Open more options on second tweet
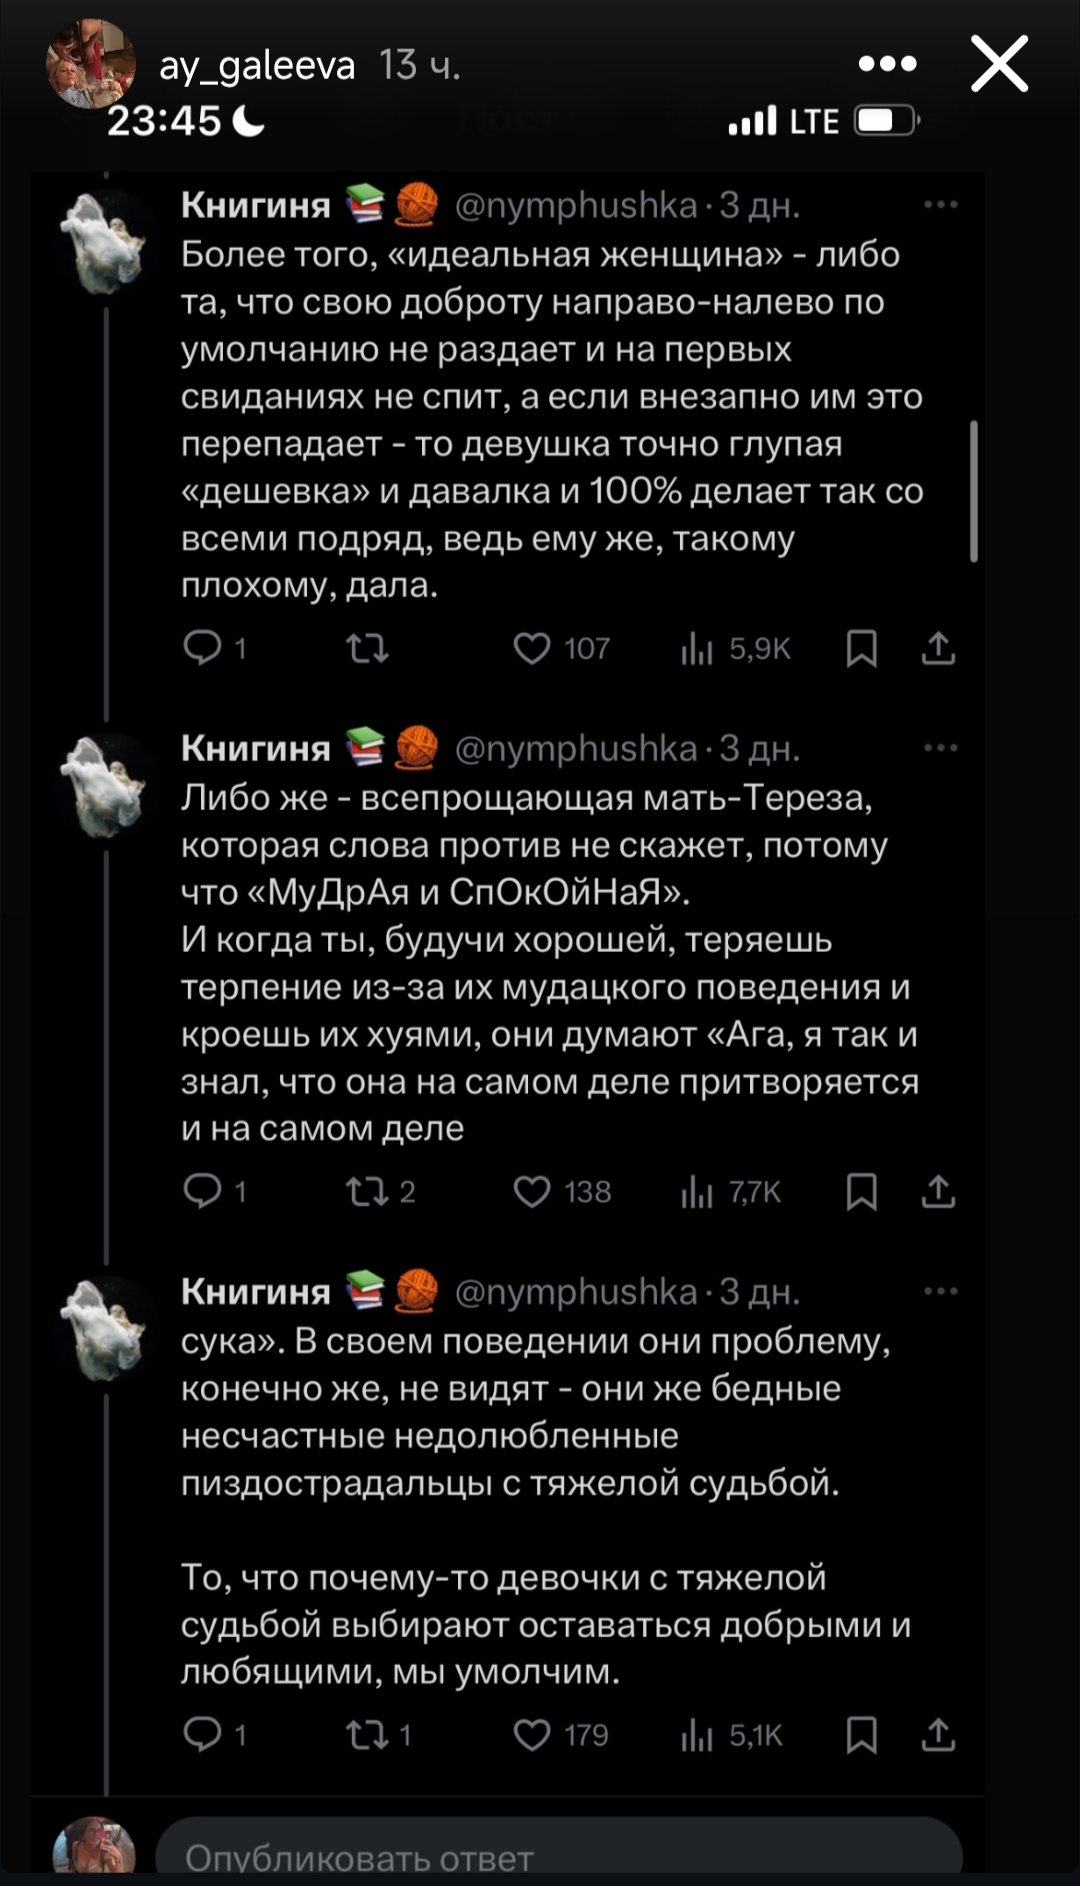 [940, 748]
